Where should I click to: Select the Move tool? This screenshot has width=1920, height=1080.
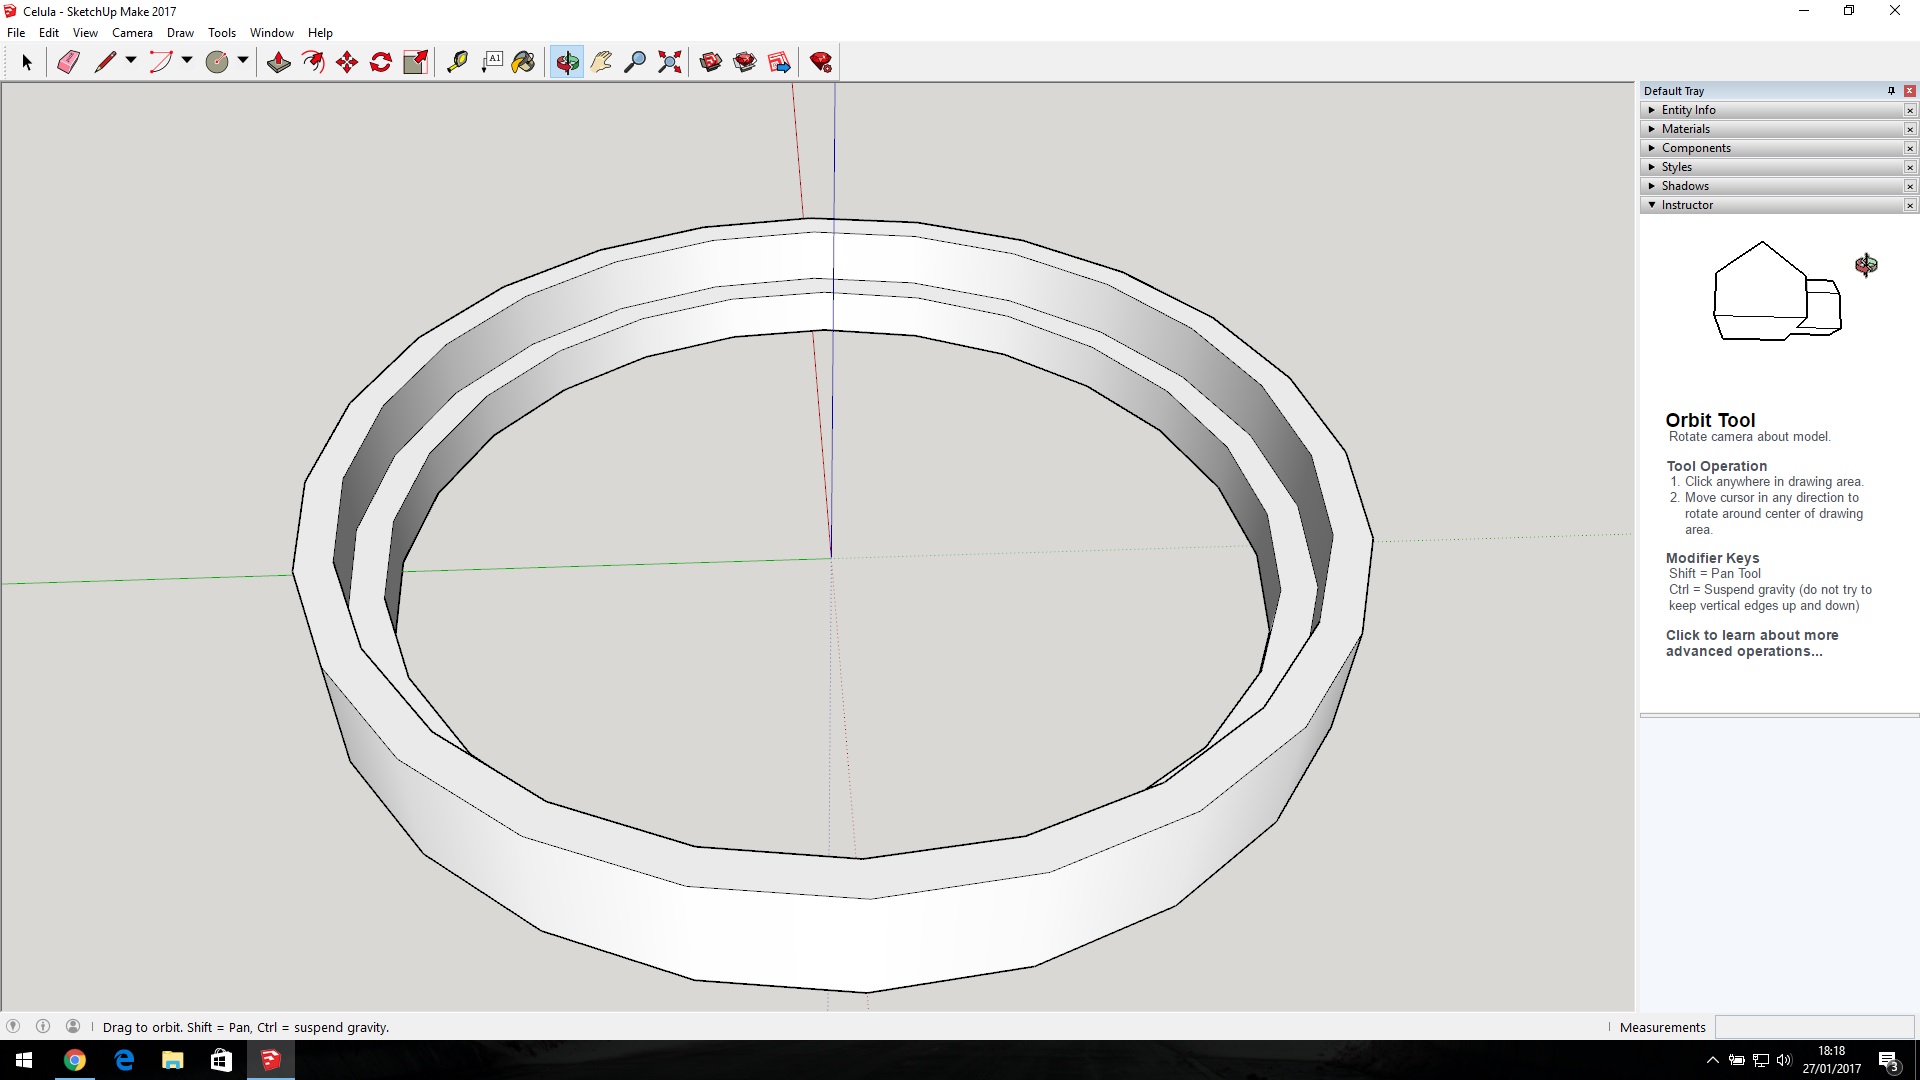pos(347,62)
